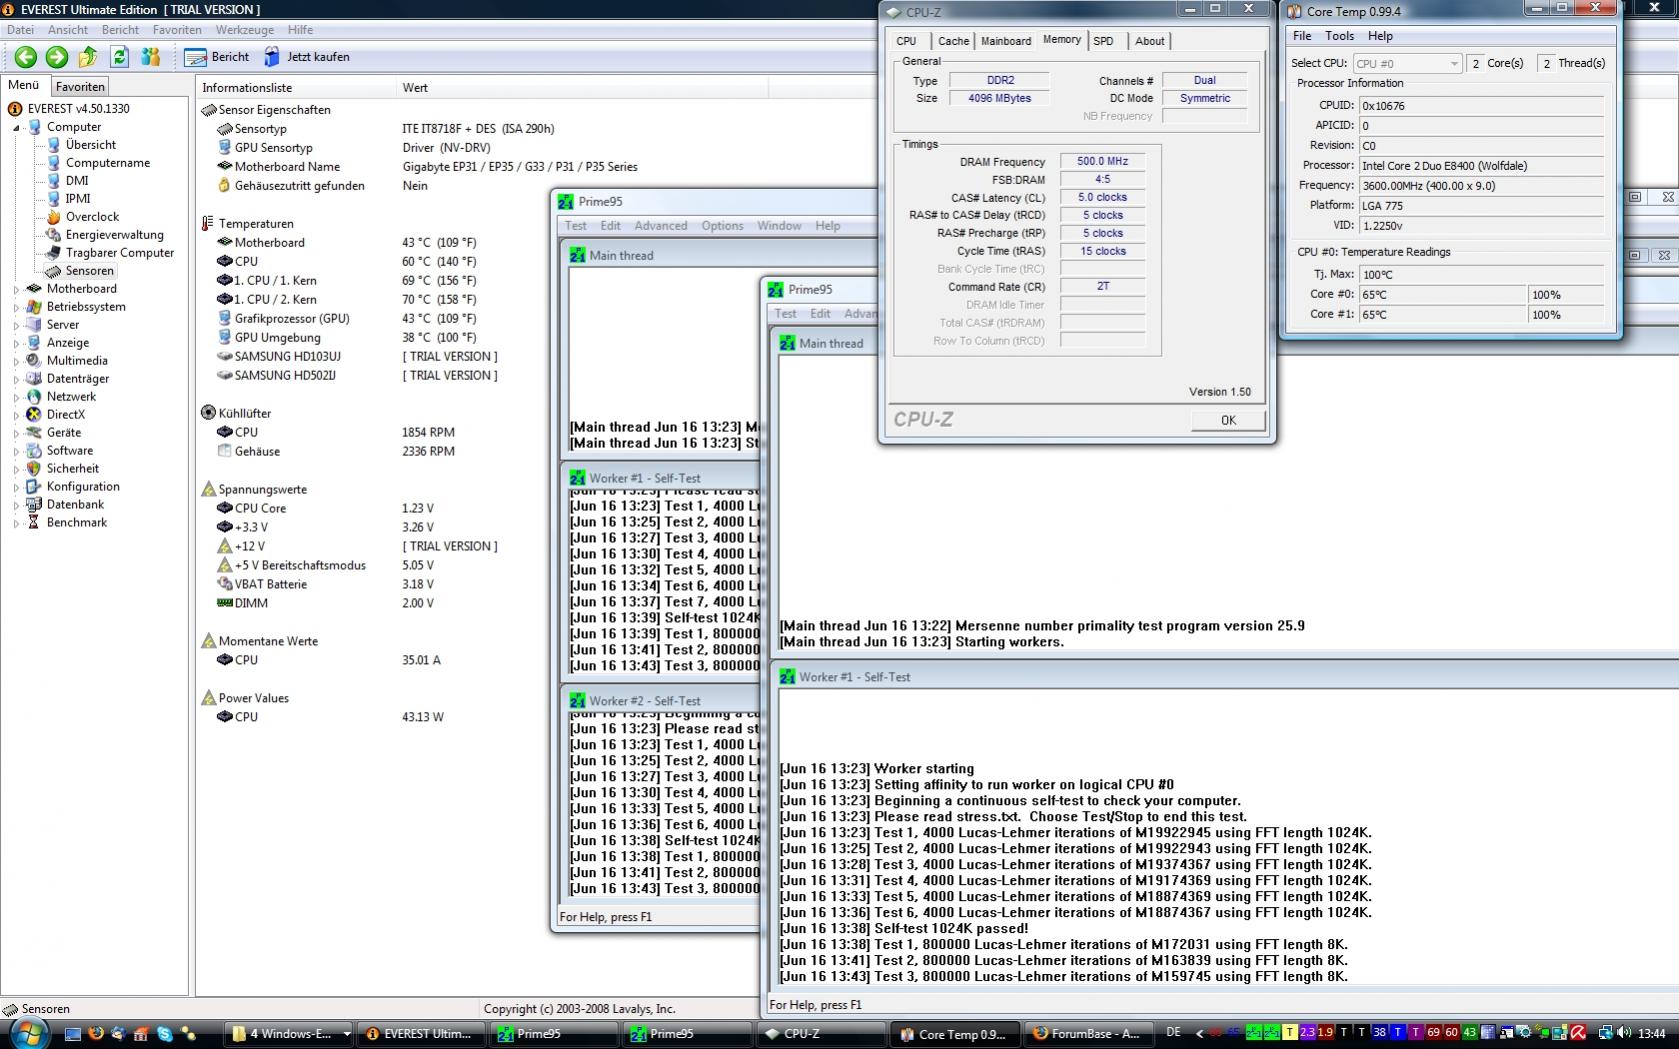
Task: Click the Wert column header
Action: pos(415,88)
